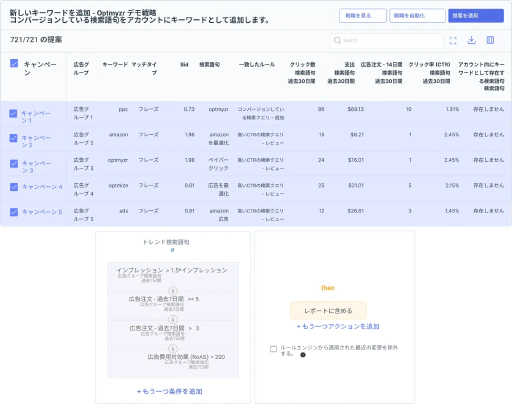Download the suggestions via download icon
This screenshot has width=512, height=406.
pyautogui.click(x=471, y=40)
